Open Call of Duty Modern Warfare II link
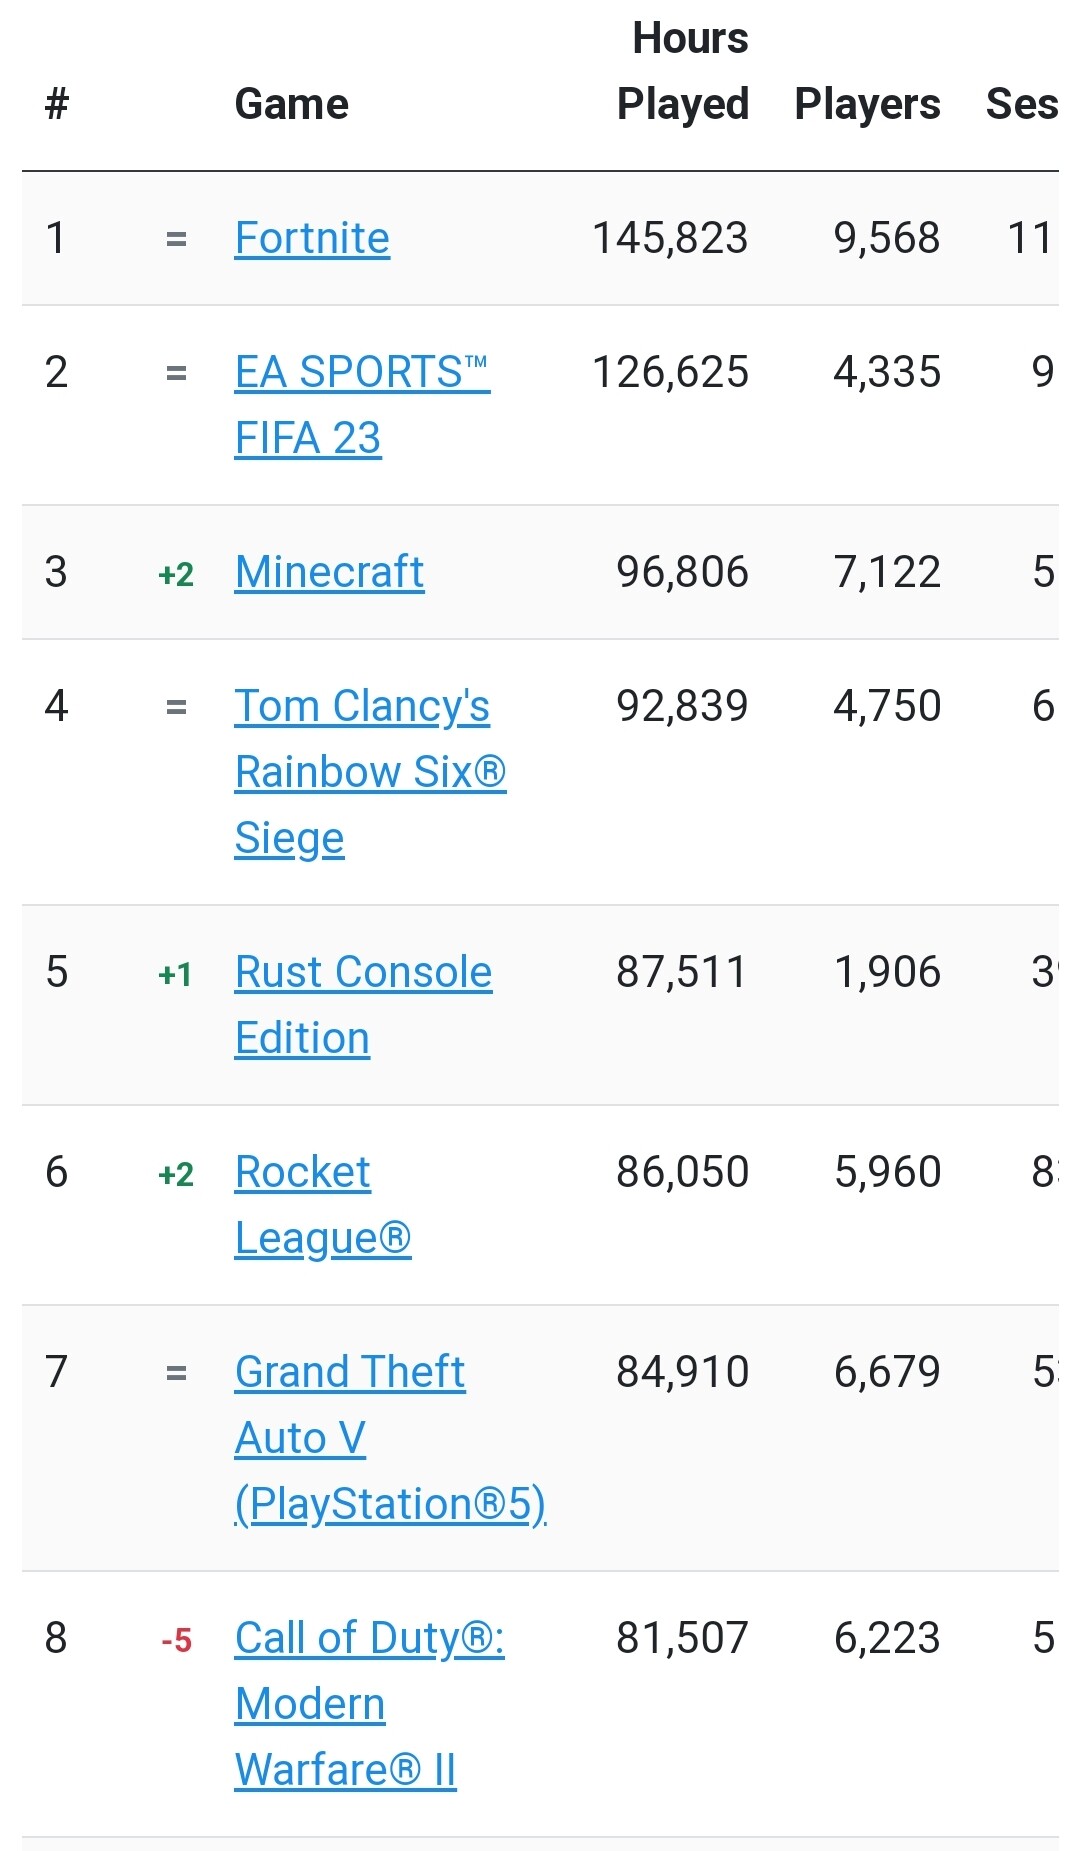This screenshot has width=1080, height=1851. pyautogui.click(x=369, y=1704)
